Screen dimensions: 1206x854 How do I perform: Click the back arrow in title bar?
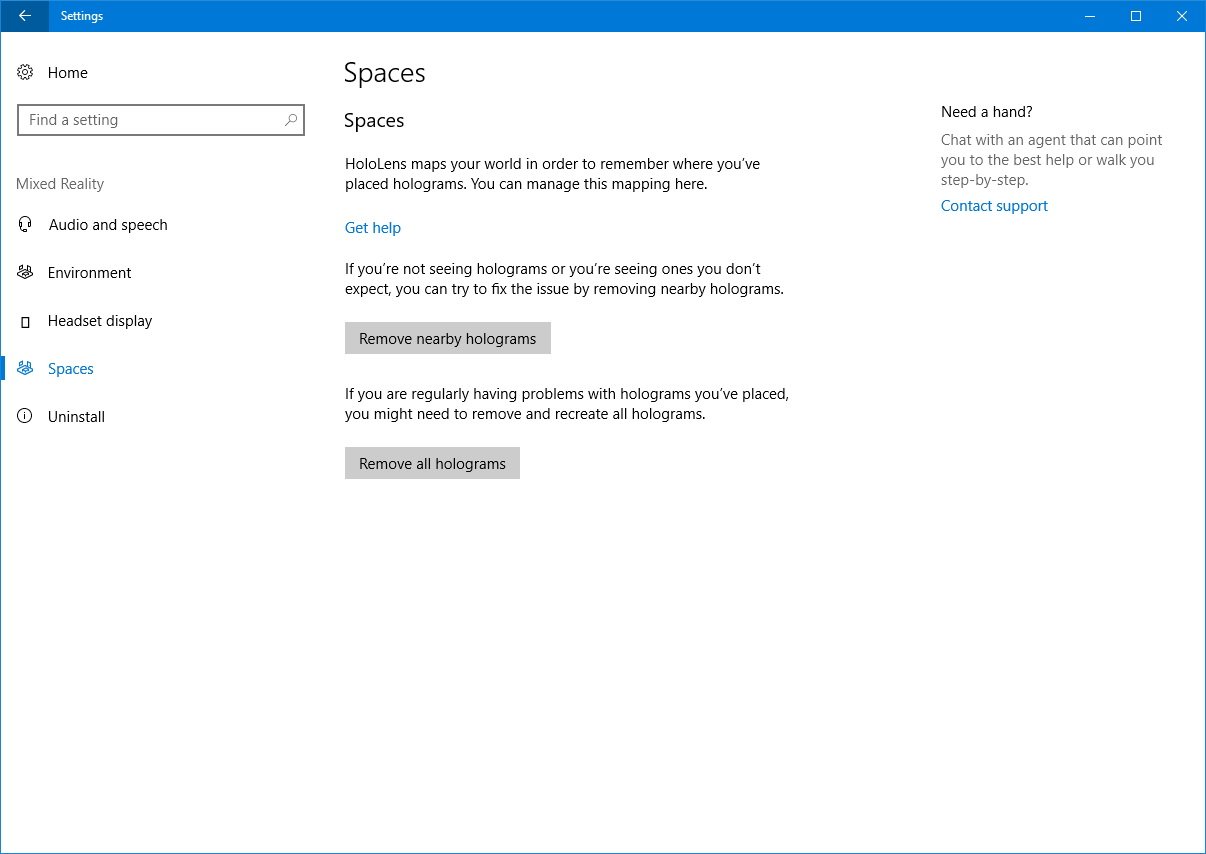(25, 16)
